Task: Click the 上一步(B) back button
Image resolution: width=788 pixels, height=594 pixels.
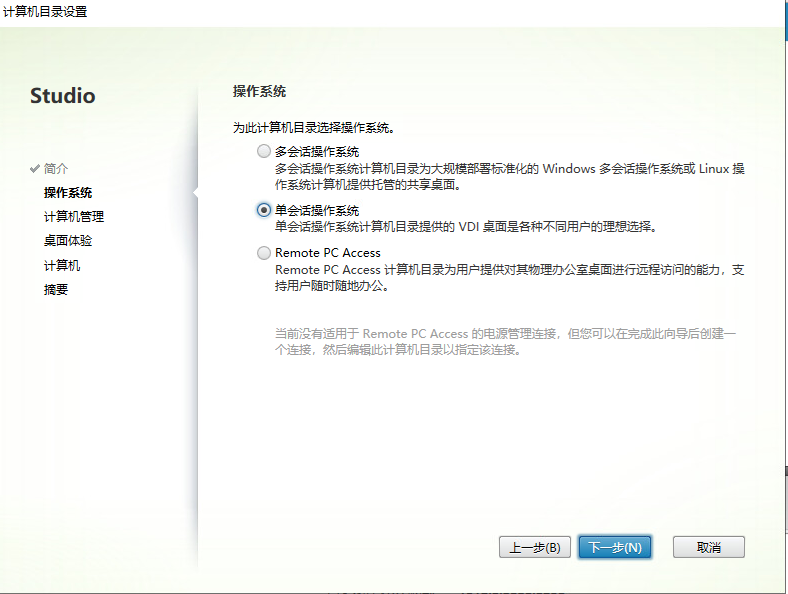Action: click(535, 548)
